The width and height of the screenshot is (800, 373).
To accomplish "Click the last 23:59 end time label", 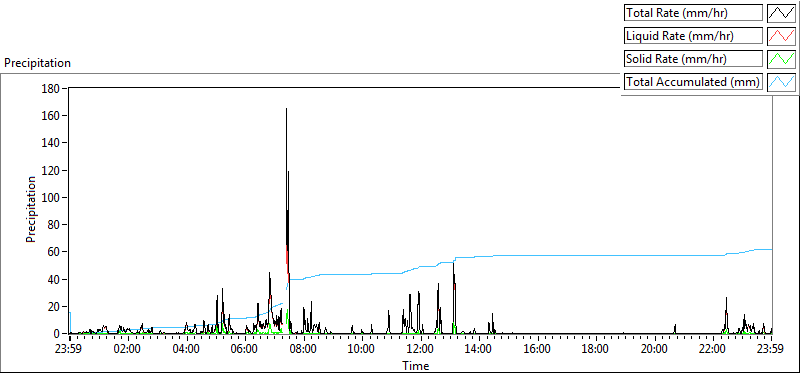I will (x=771, y=350).
